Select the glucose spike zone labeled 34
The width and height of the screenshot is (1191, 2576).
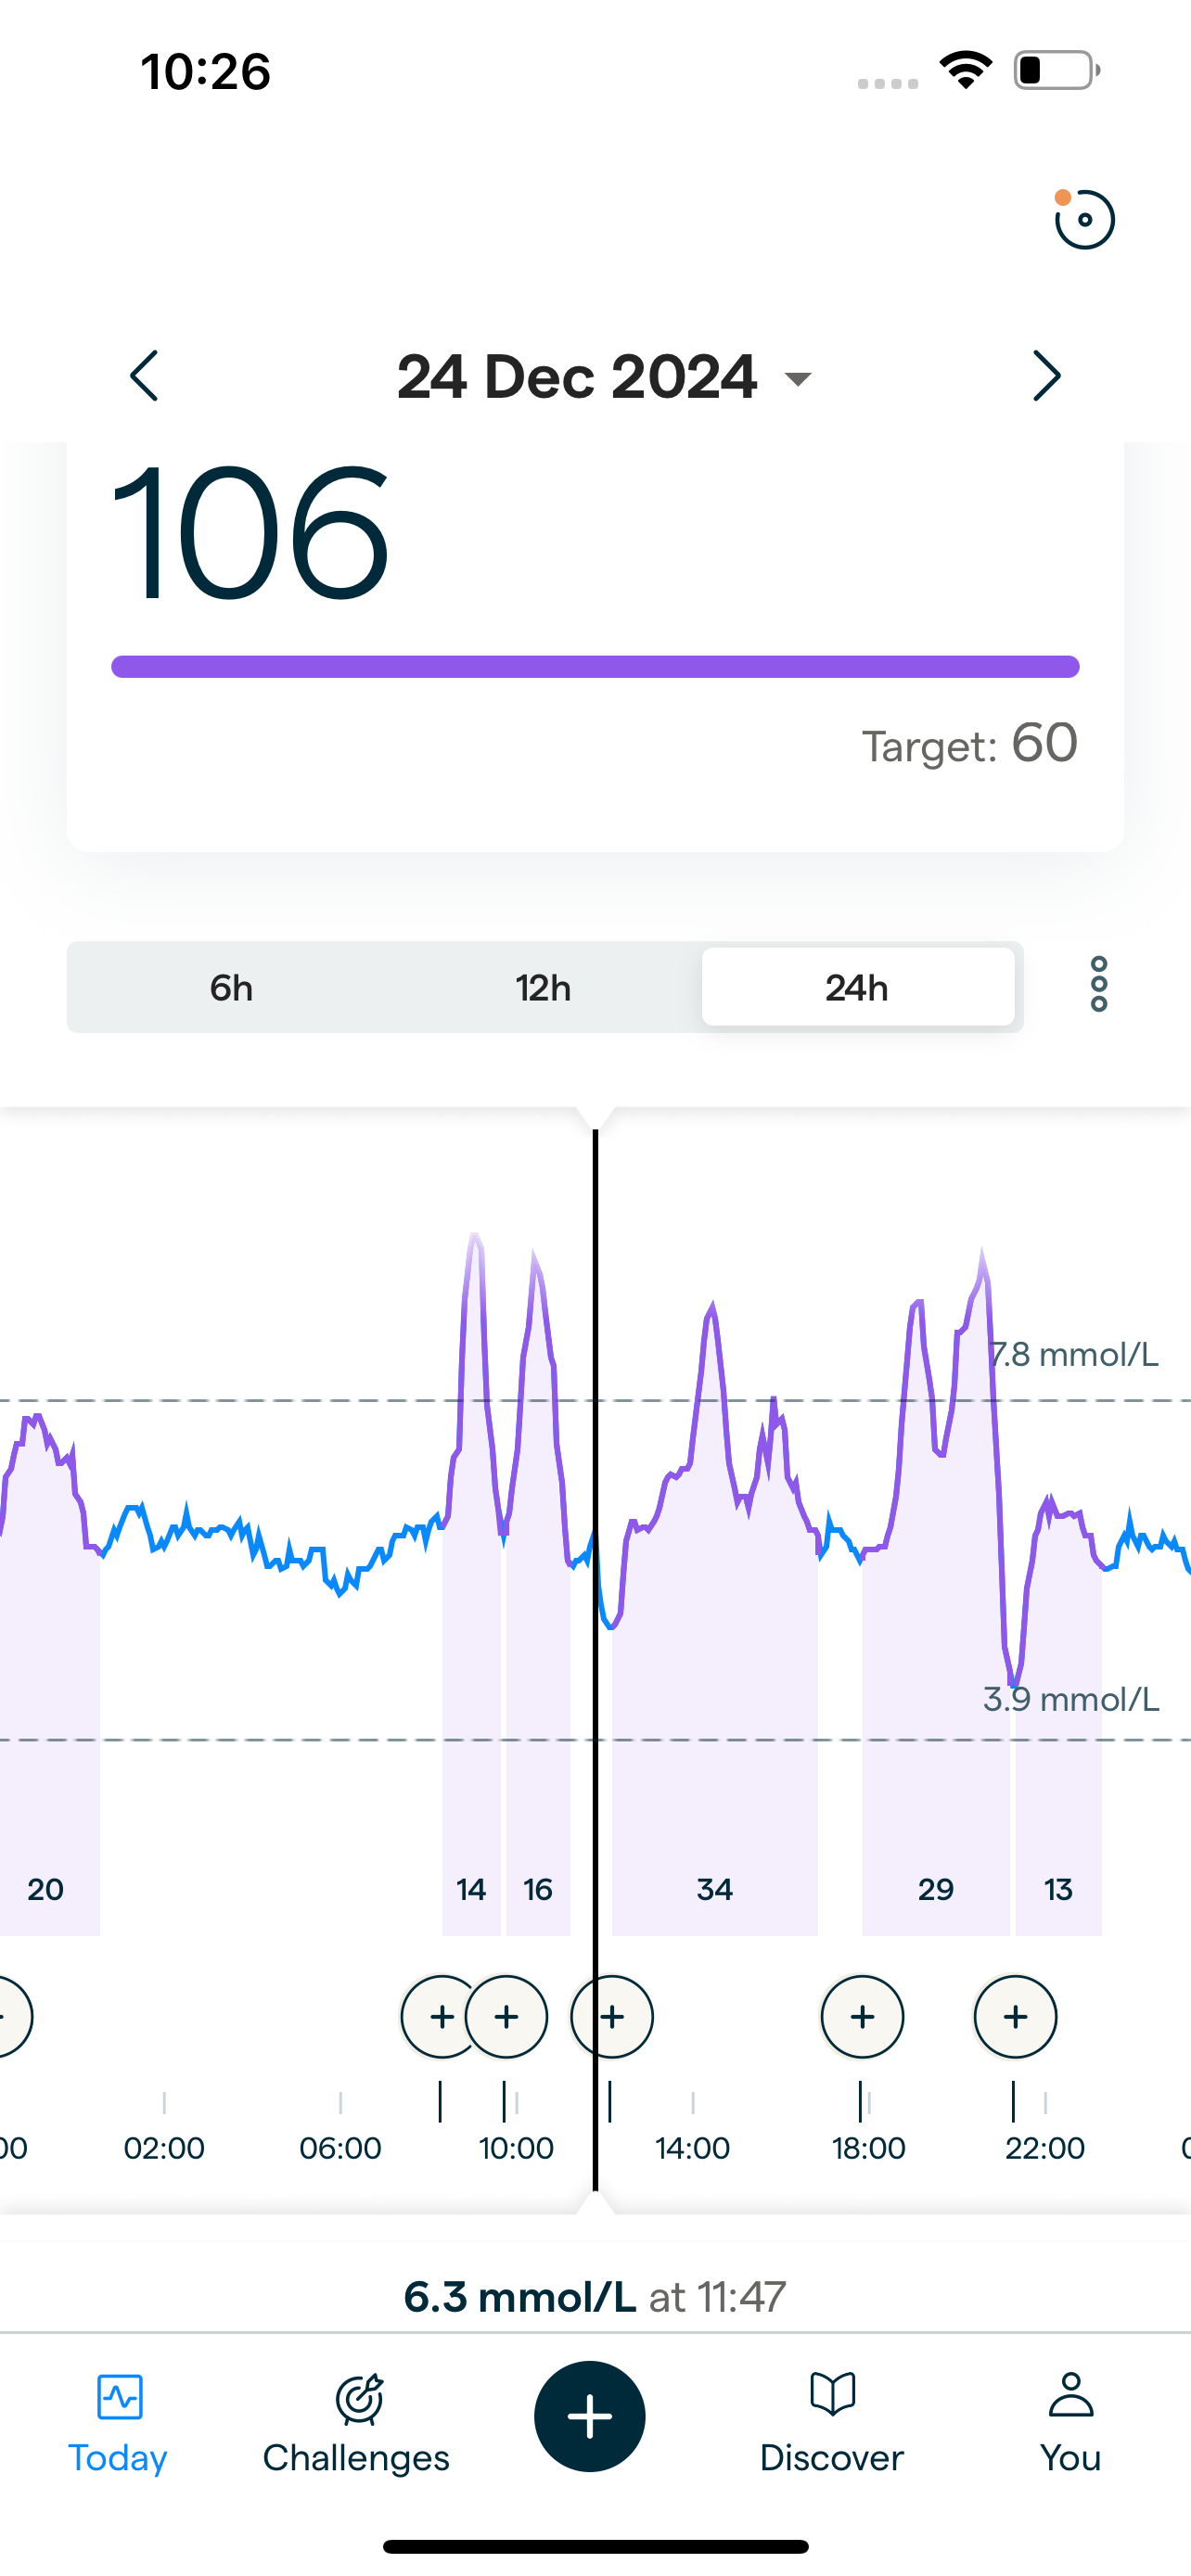[x=714, y=1889]
